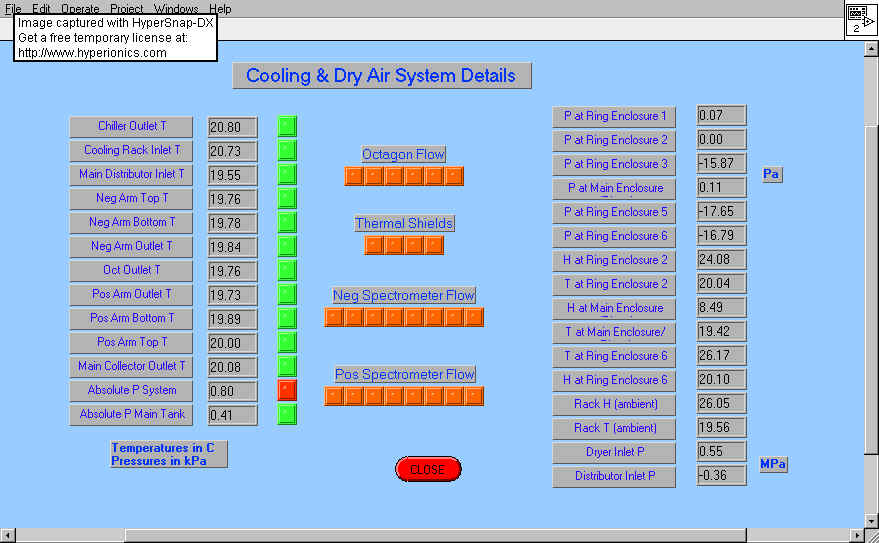This screenshot has width=879, height=543.
Task: Open the Windows menu
Action: (176, 8)
